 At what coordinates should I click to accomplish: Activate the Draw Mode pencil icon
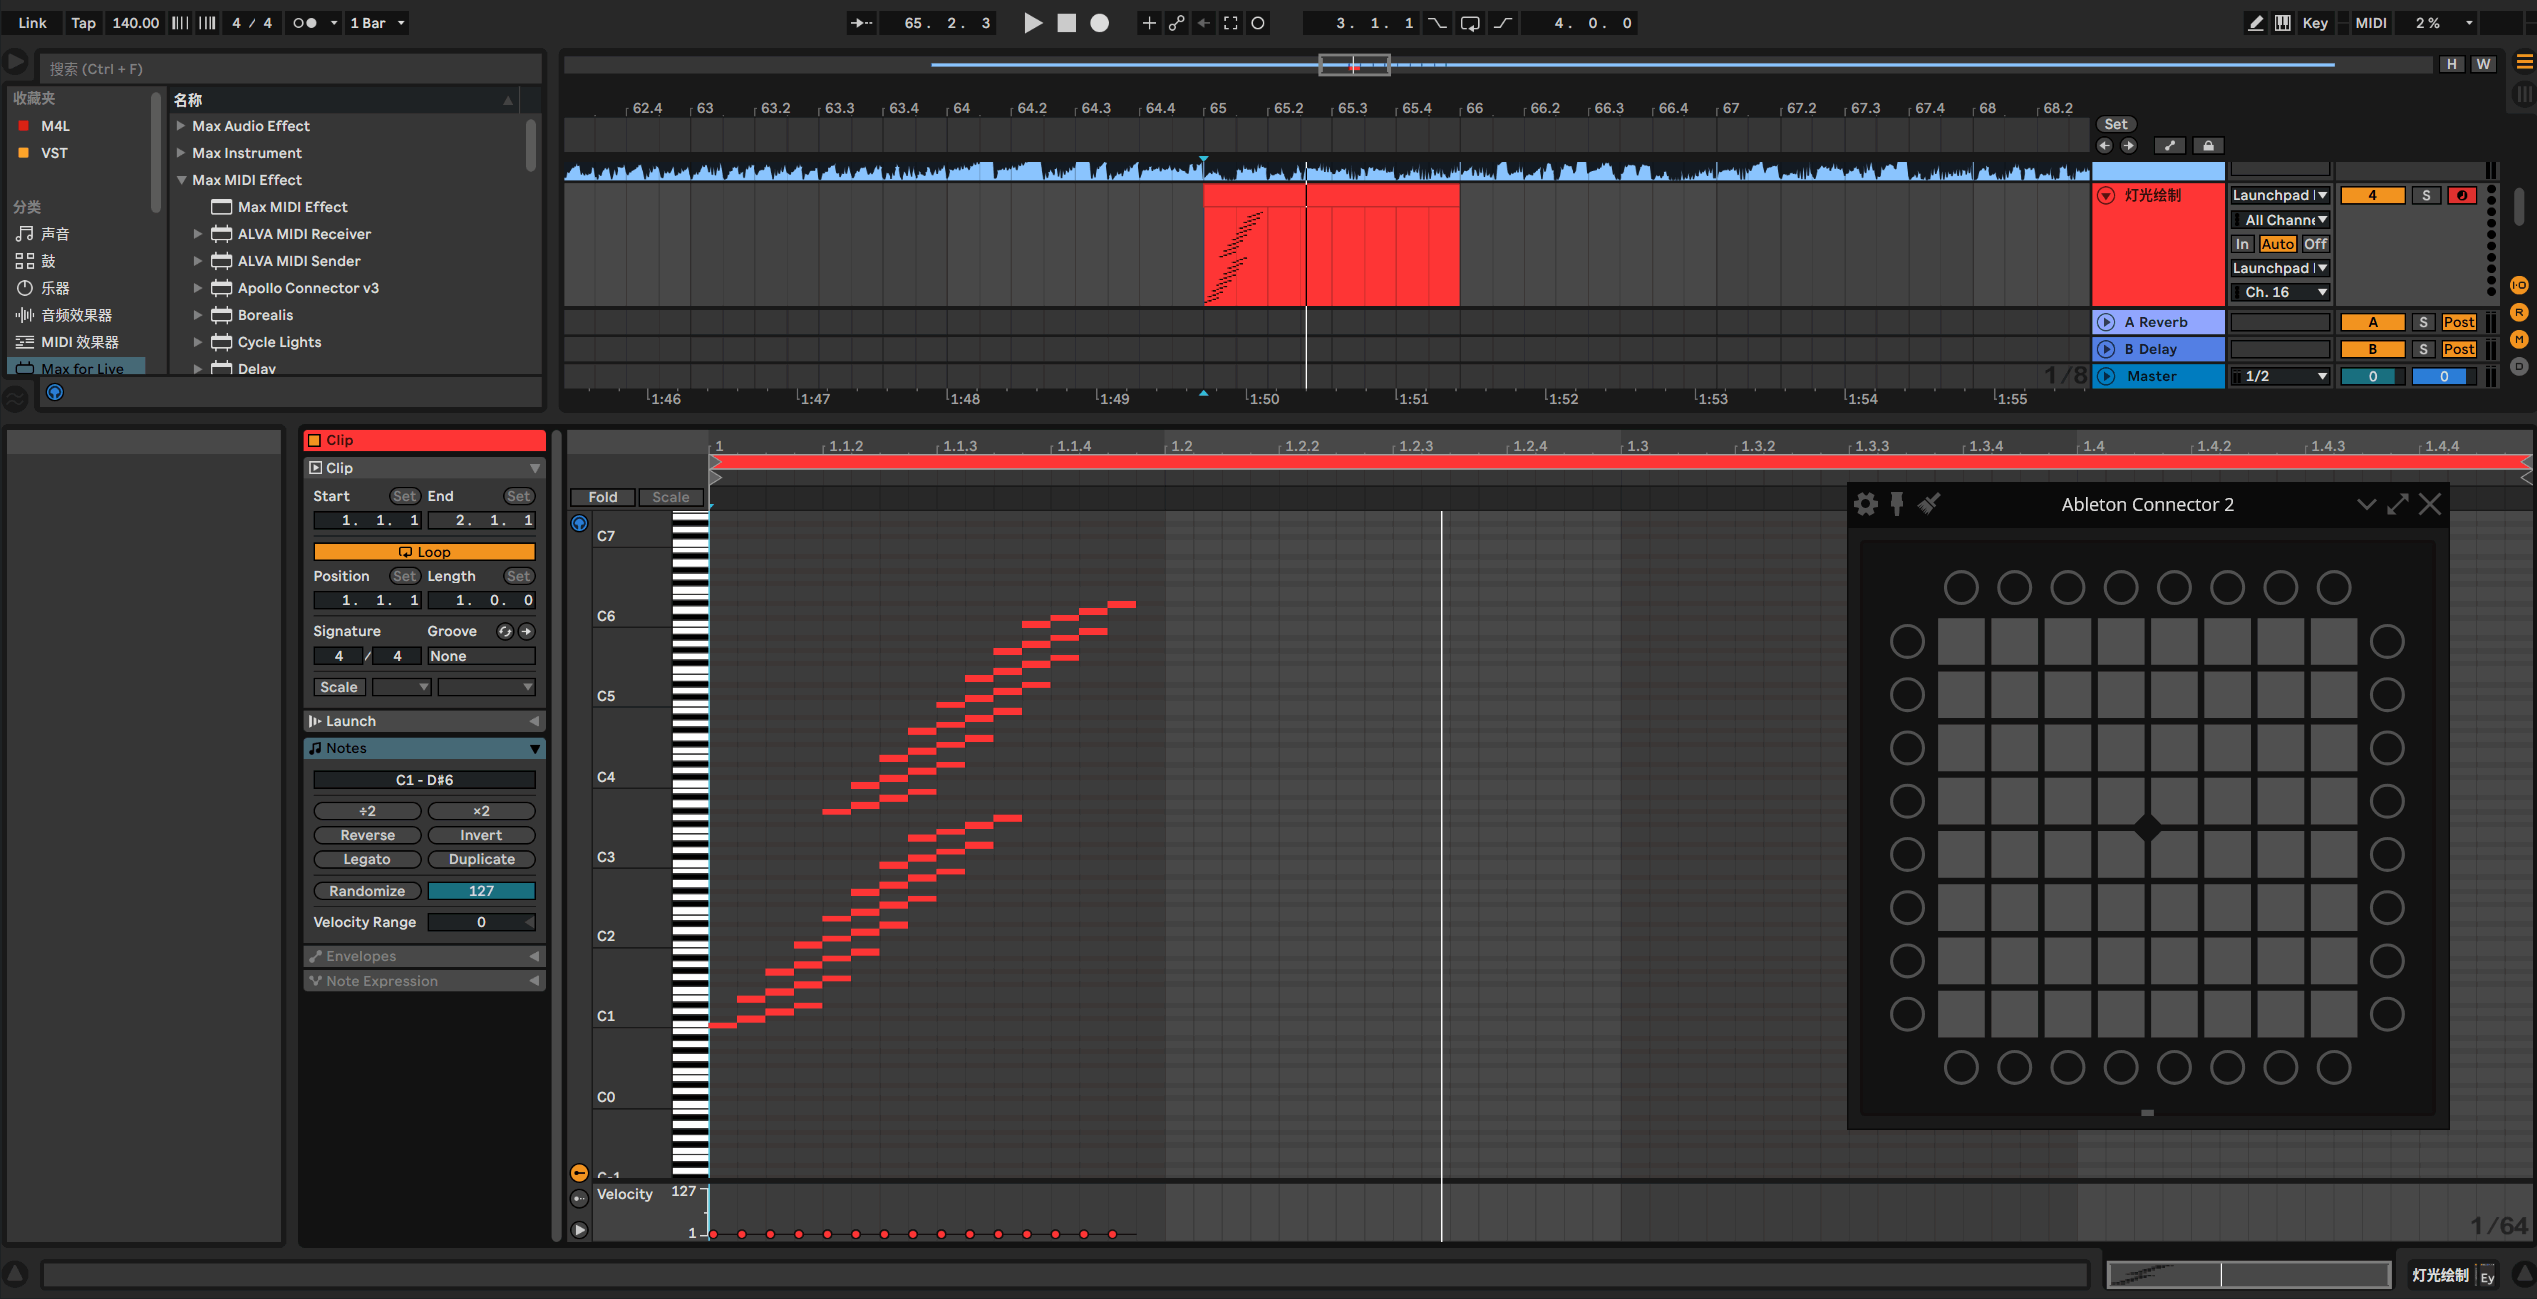[x=2255, y=22]
